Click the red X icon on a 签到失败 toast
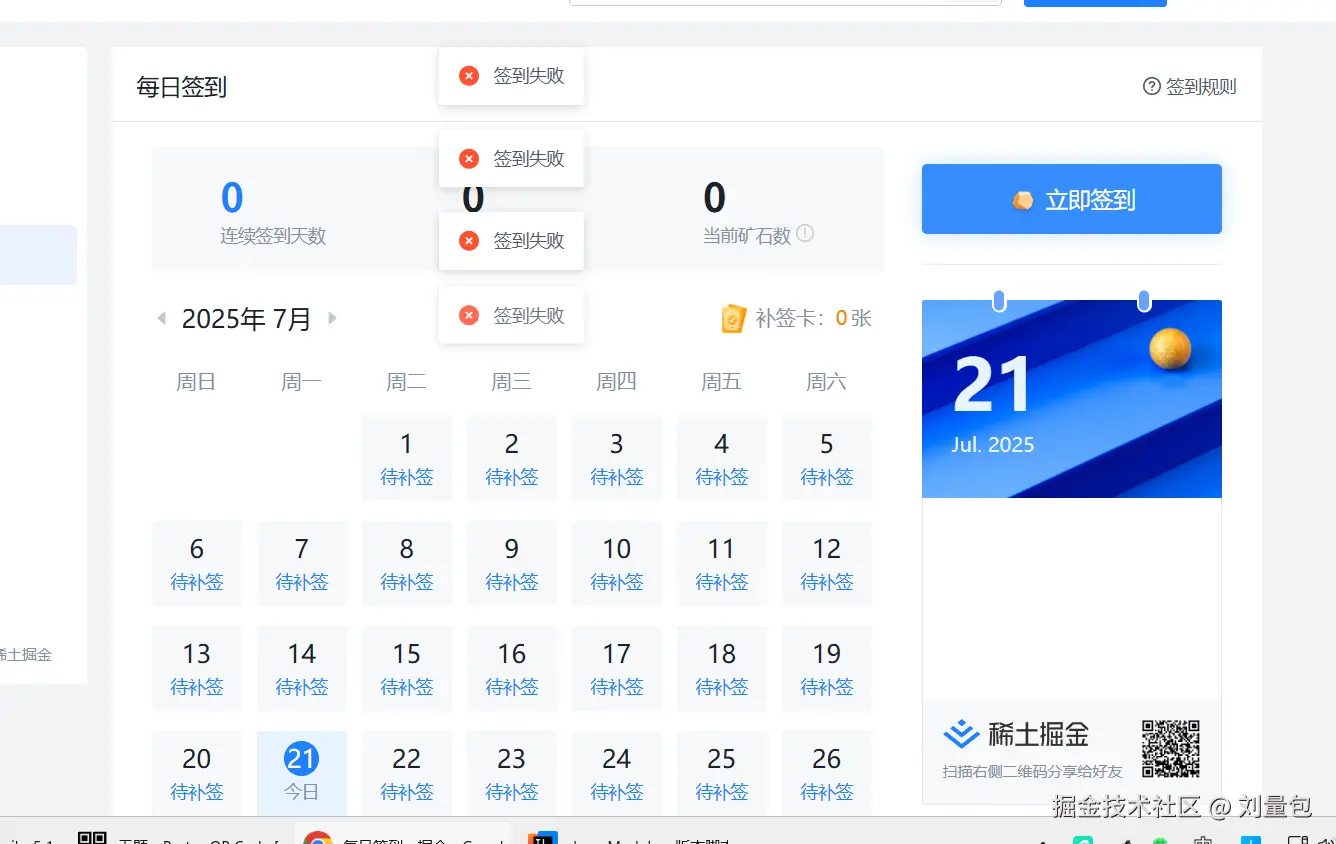 (469, 75)
